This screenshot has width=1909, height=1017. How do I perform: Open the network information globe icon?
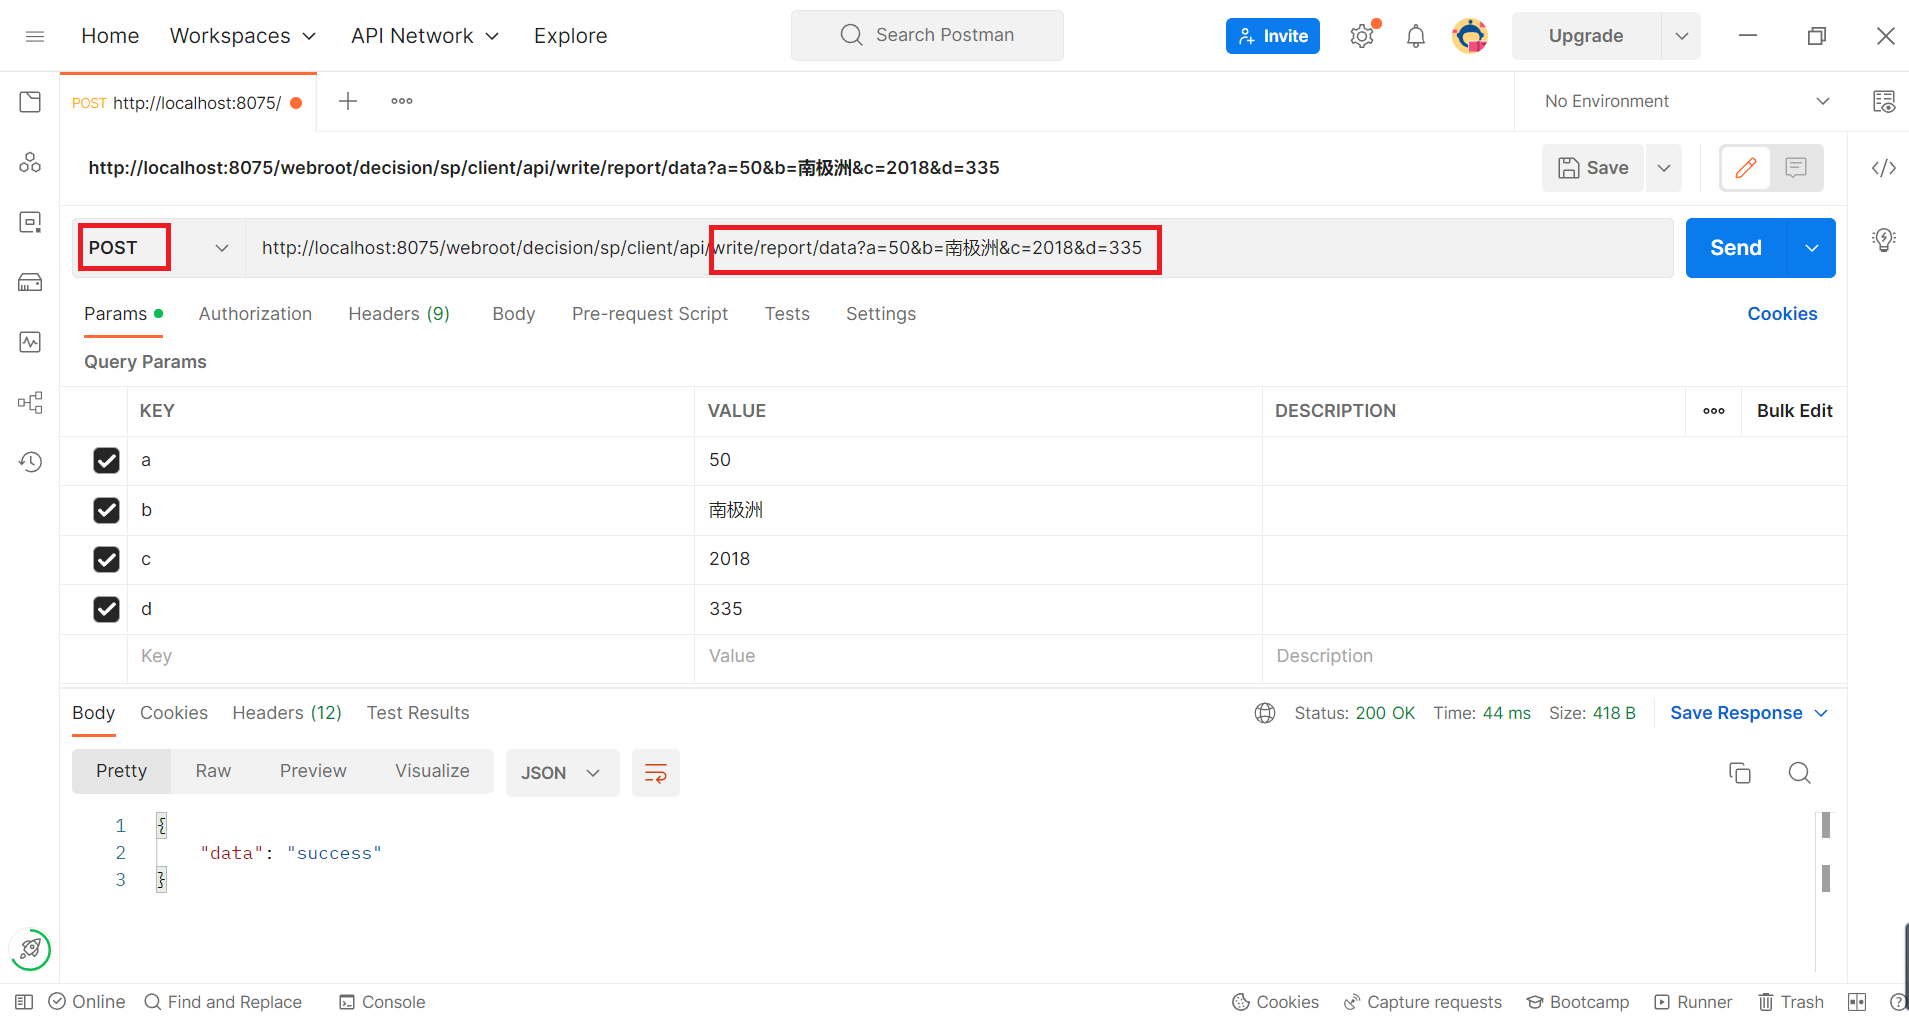tap(1265, 713)
